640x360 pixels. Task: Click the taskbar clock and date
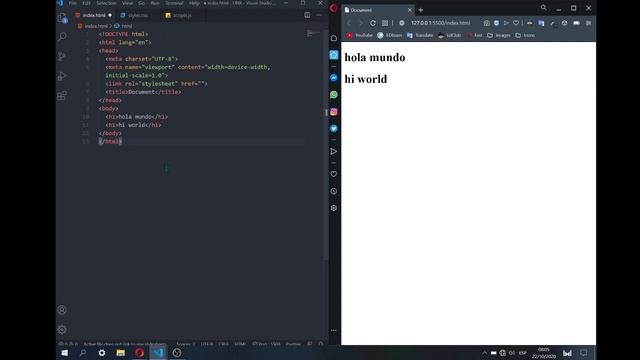point(544,353)
